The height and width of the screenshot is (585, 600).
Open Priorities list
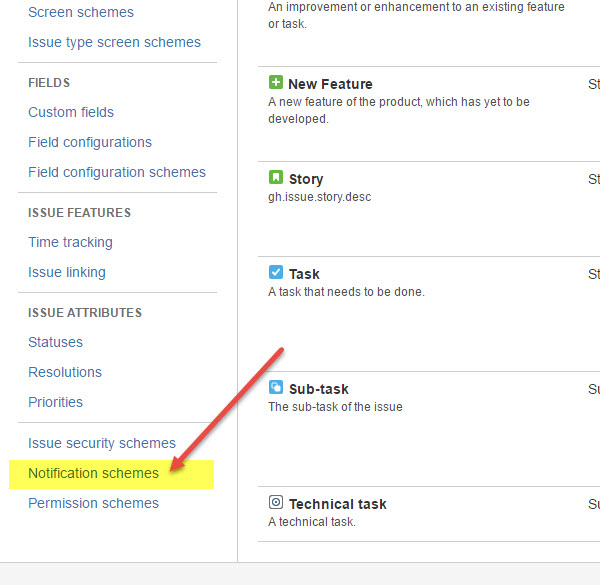[x=55, y=402]
